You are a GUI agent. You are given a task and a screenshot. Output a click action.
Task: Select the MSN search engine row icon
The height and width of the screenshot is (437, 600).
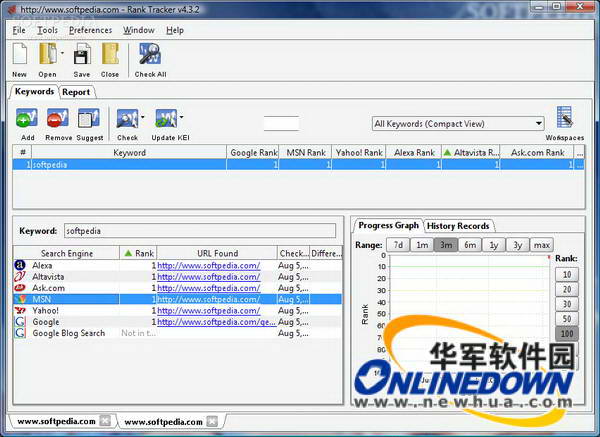20,299
